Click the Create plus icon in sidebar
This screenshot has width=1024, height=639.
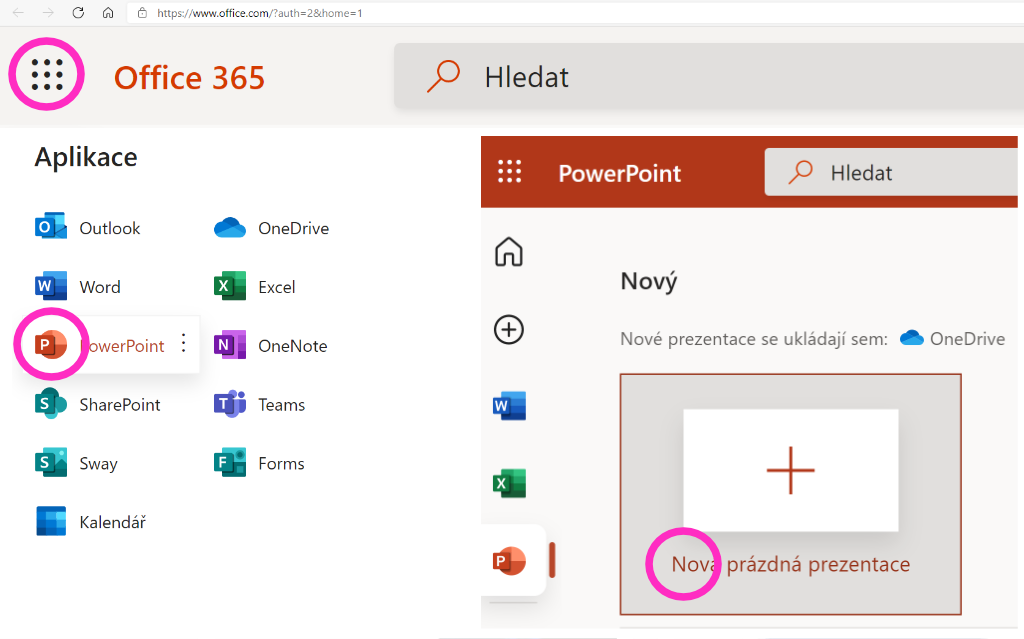tap(509, 329)
